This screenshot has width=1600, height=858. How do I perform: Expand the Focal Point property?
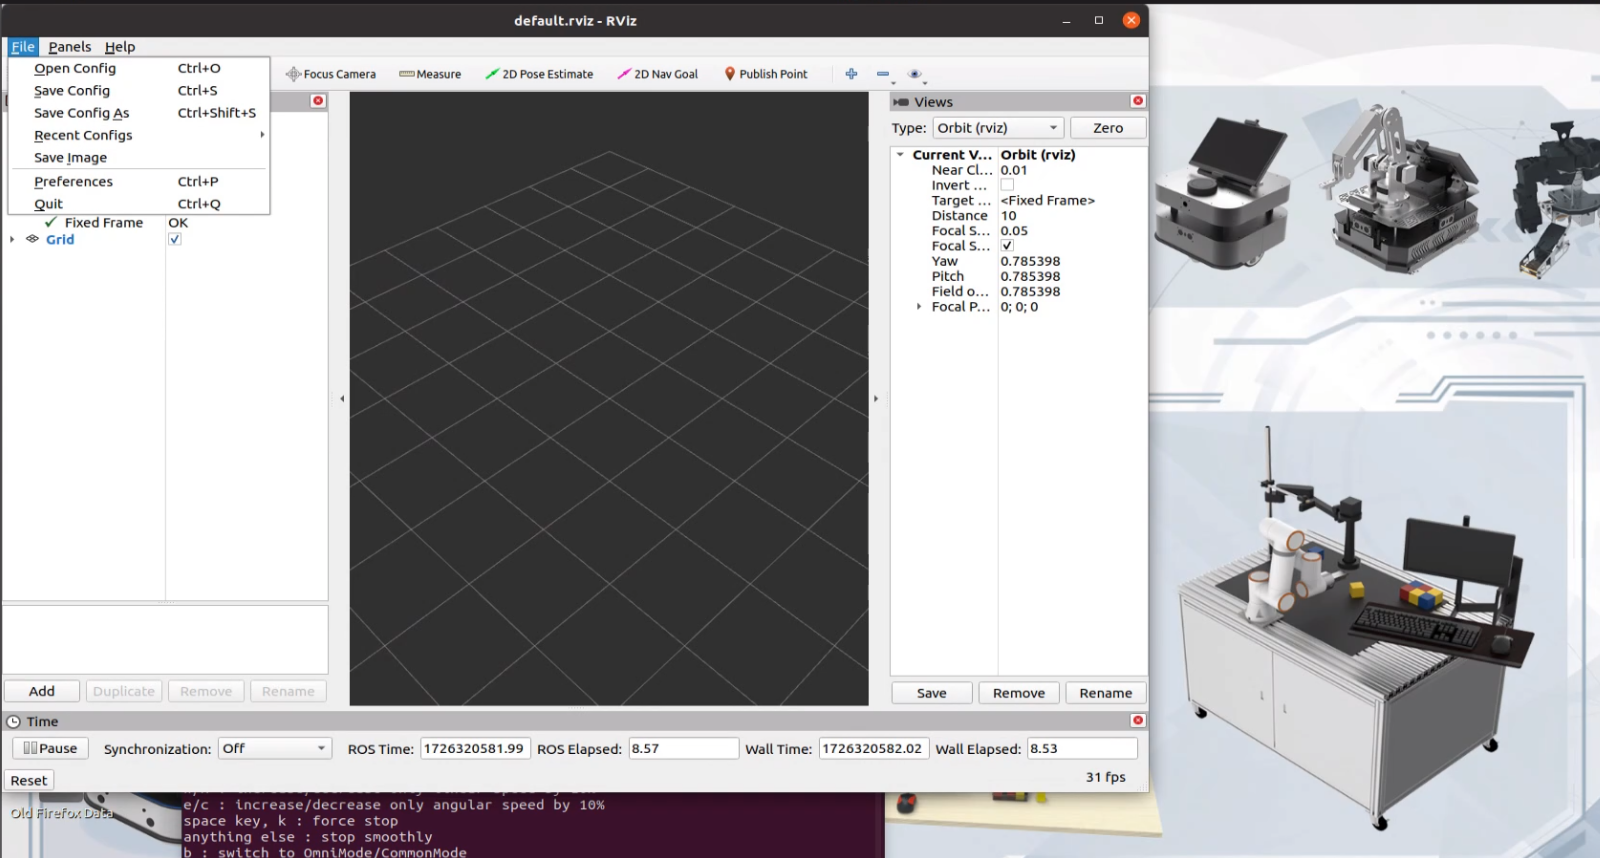point(919,307)
